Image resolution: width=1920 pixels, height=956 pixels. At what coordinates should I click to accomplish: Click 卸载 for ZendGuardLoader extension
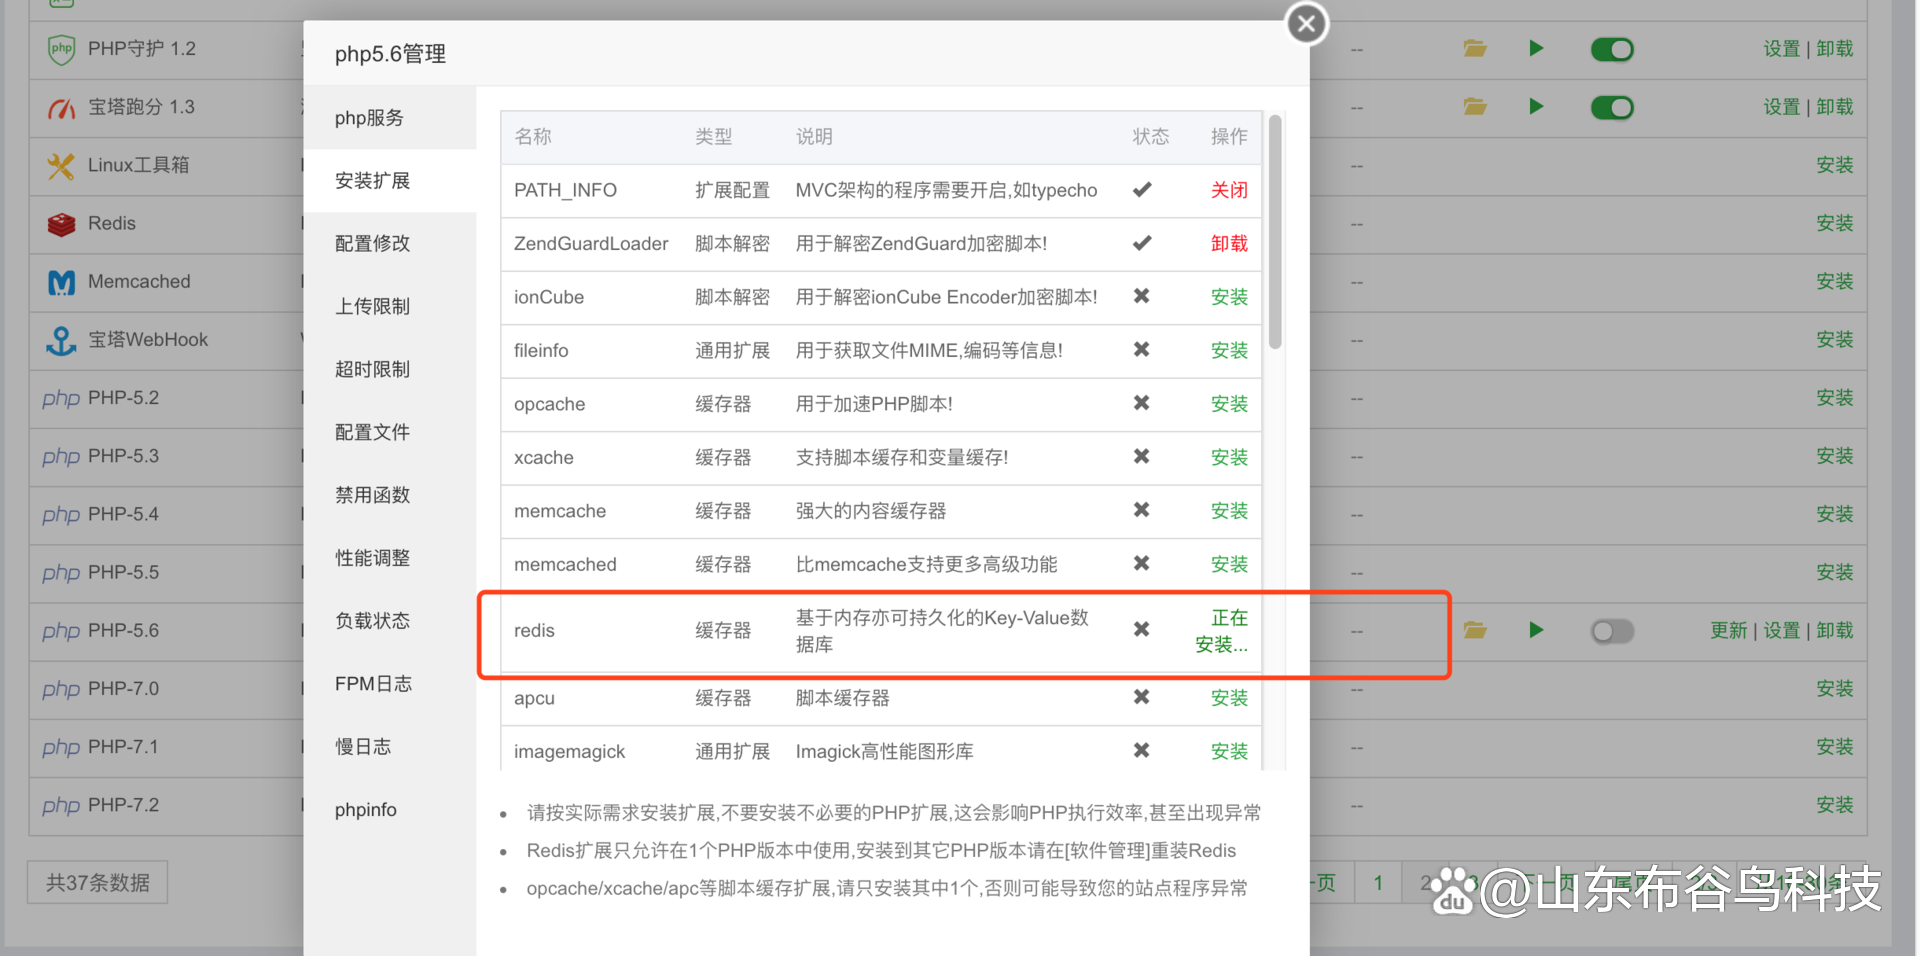[x=1229, y=244]
